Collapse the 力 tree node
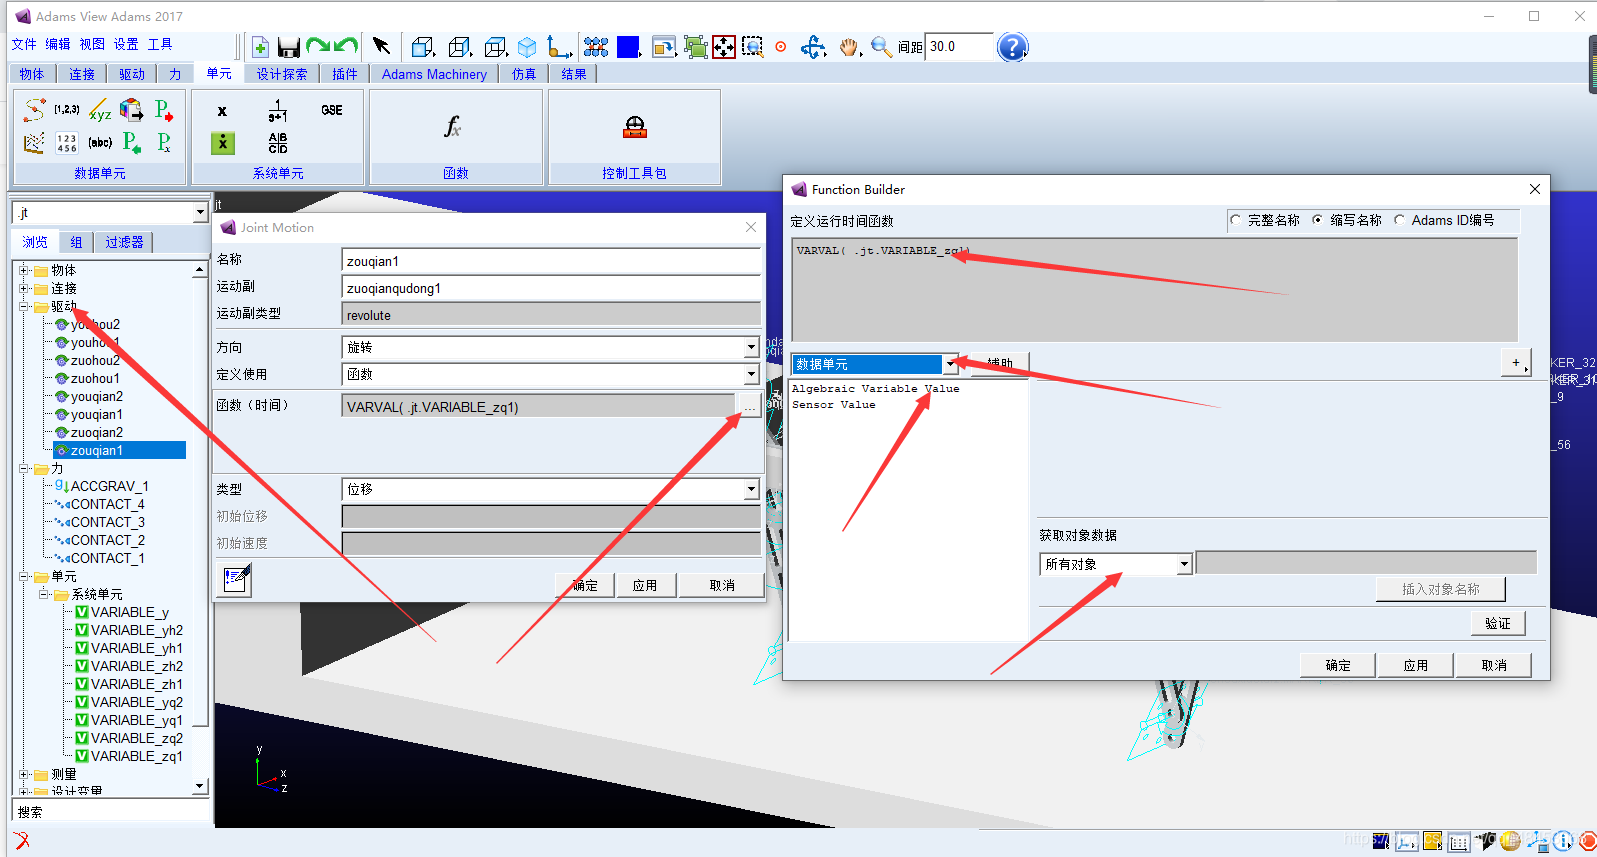Image resolution: width=1597 pixels, height=857 pixels. (24, 468)
